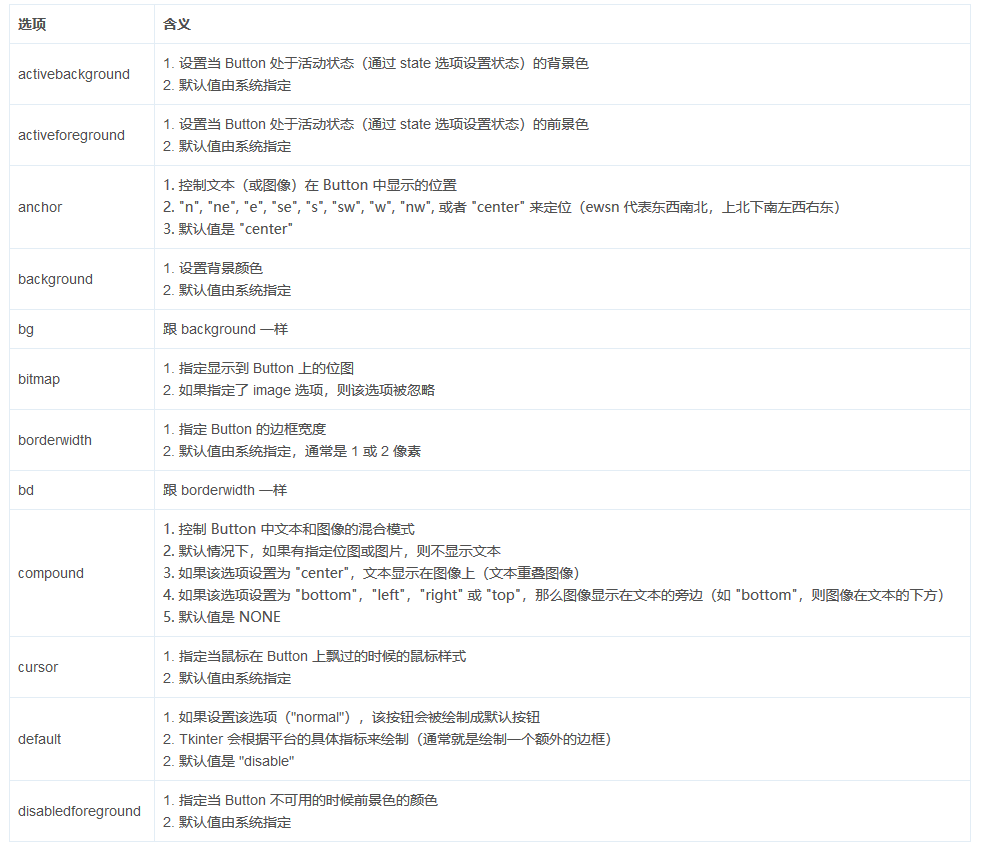Click the 选项 column header
Screen dimensions: 984x842
[x=31, y=22]
